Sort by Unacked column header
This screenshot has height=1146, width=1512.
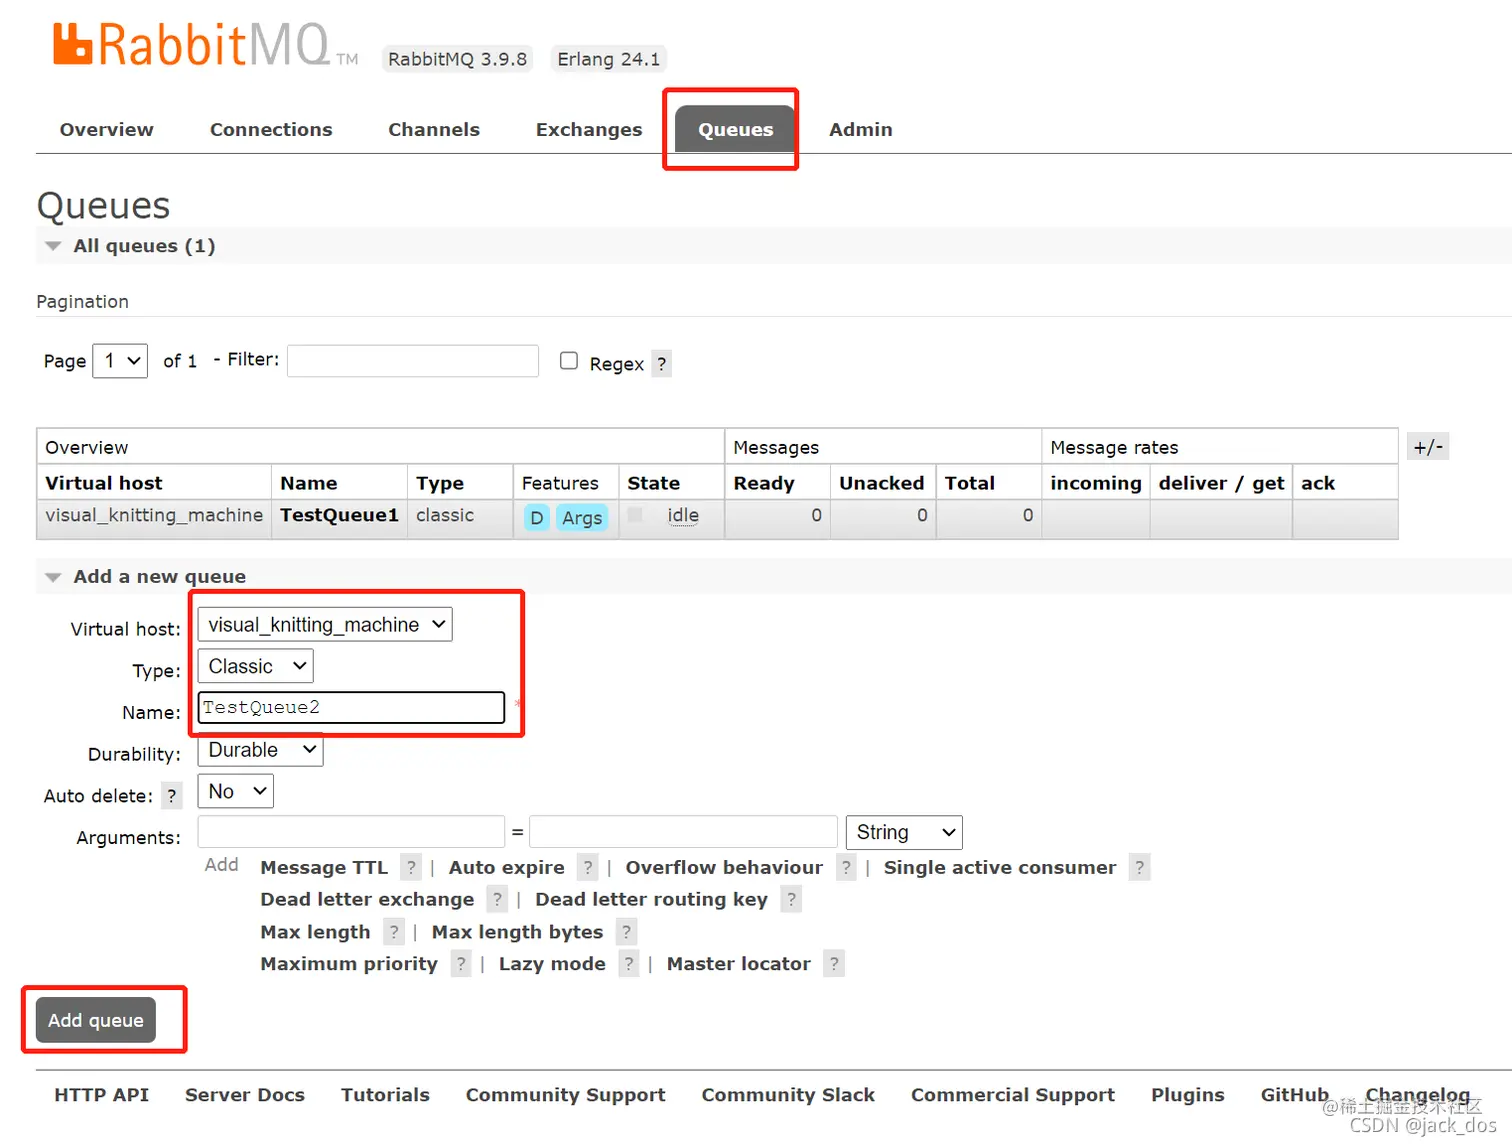tap(882, 483)
